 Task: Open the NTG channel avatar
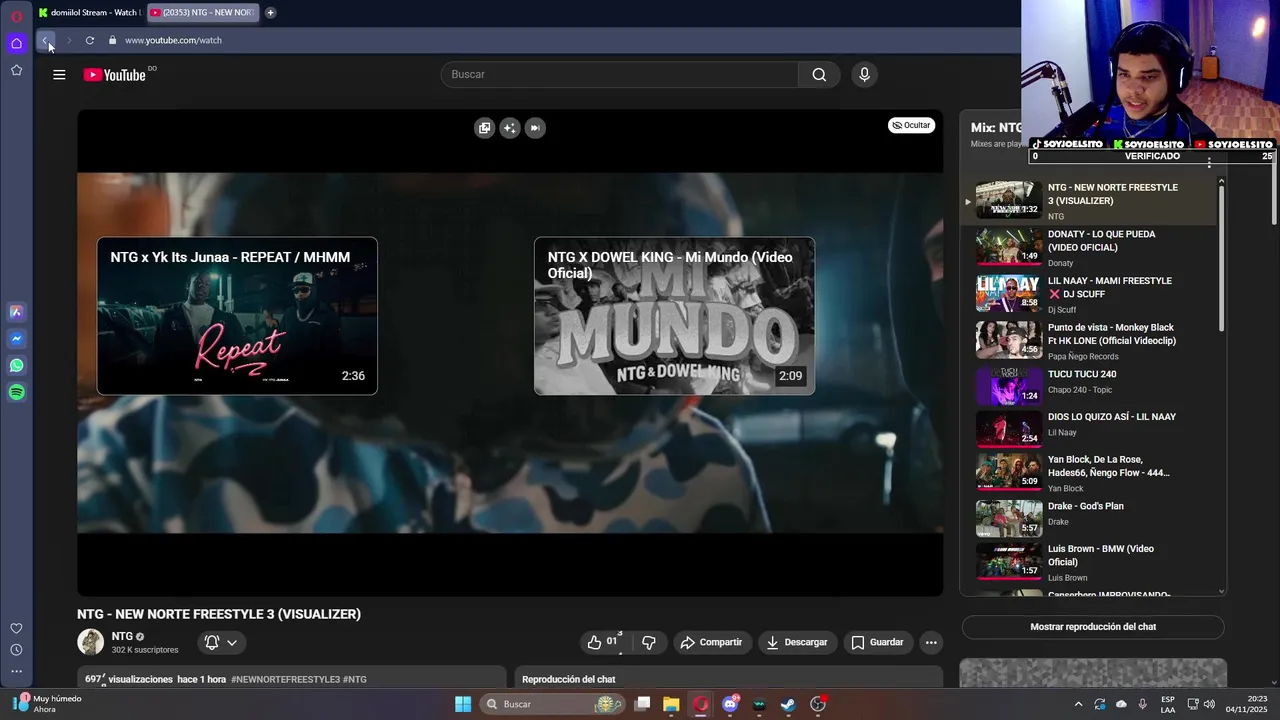coord(91,642)
